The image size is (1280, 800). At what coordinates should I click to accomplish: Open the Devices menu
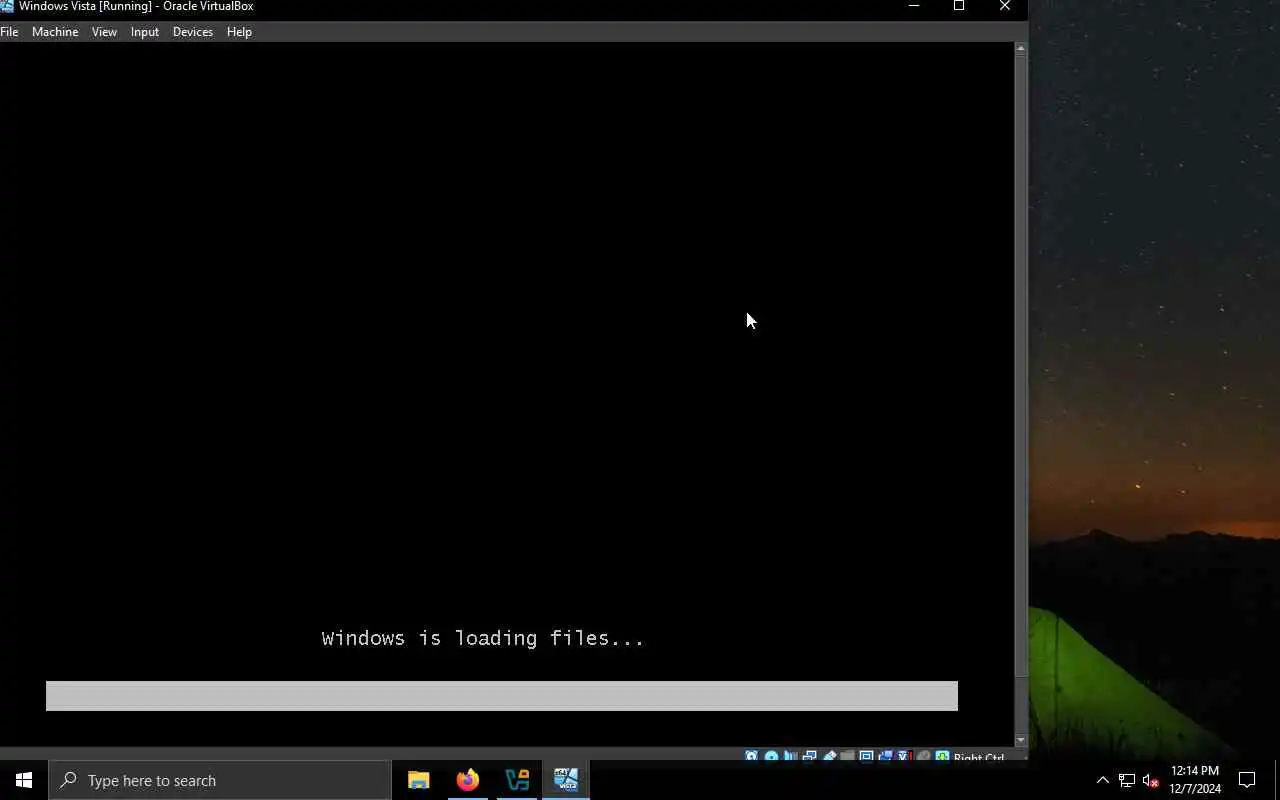[x=193, y=32]
